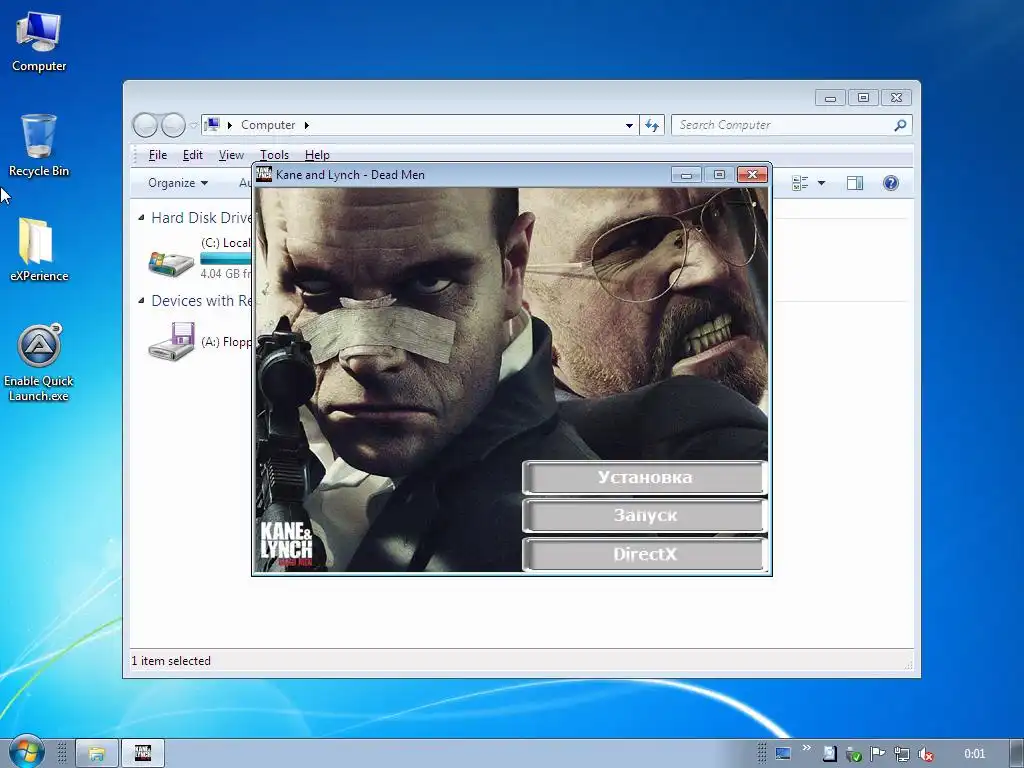1024x768 pixels.
Task: Open the Edit menu in Explorer
Action: tap(193, 155)
